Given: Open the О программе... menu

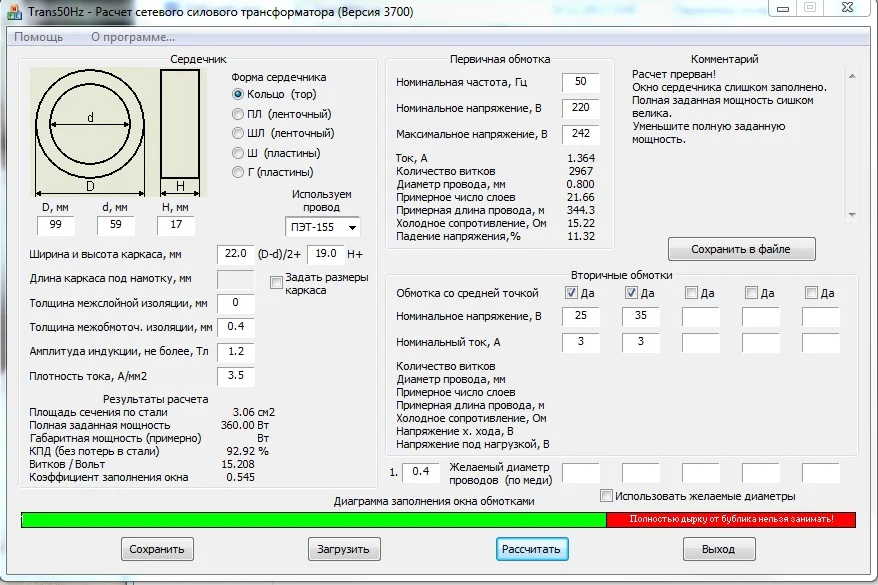Looking at the screenshot, I should [x=133, y=37].
